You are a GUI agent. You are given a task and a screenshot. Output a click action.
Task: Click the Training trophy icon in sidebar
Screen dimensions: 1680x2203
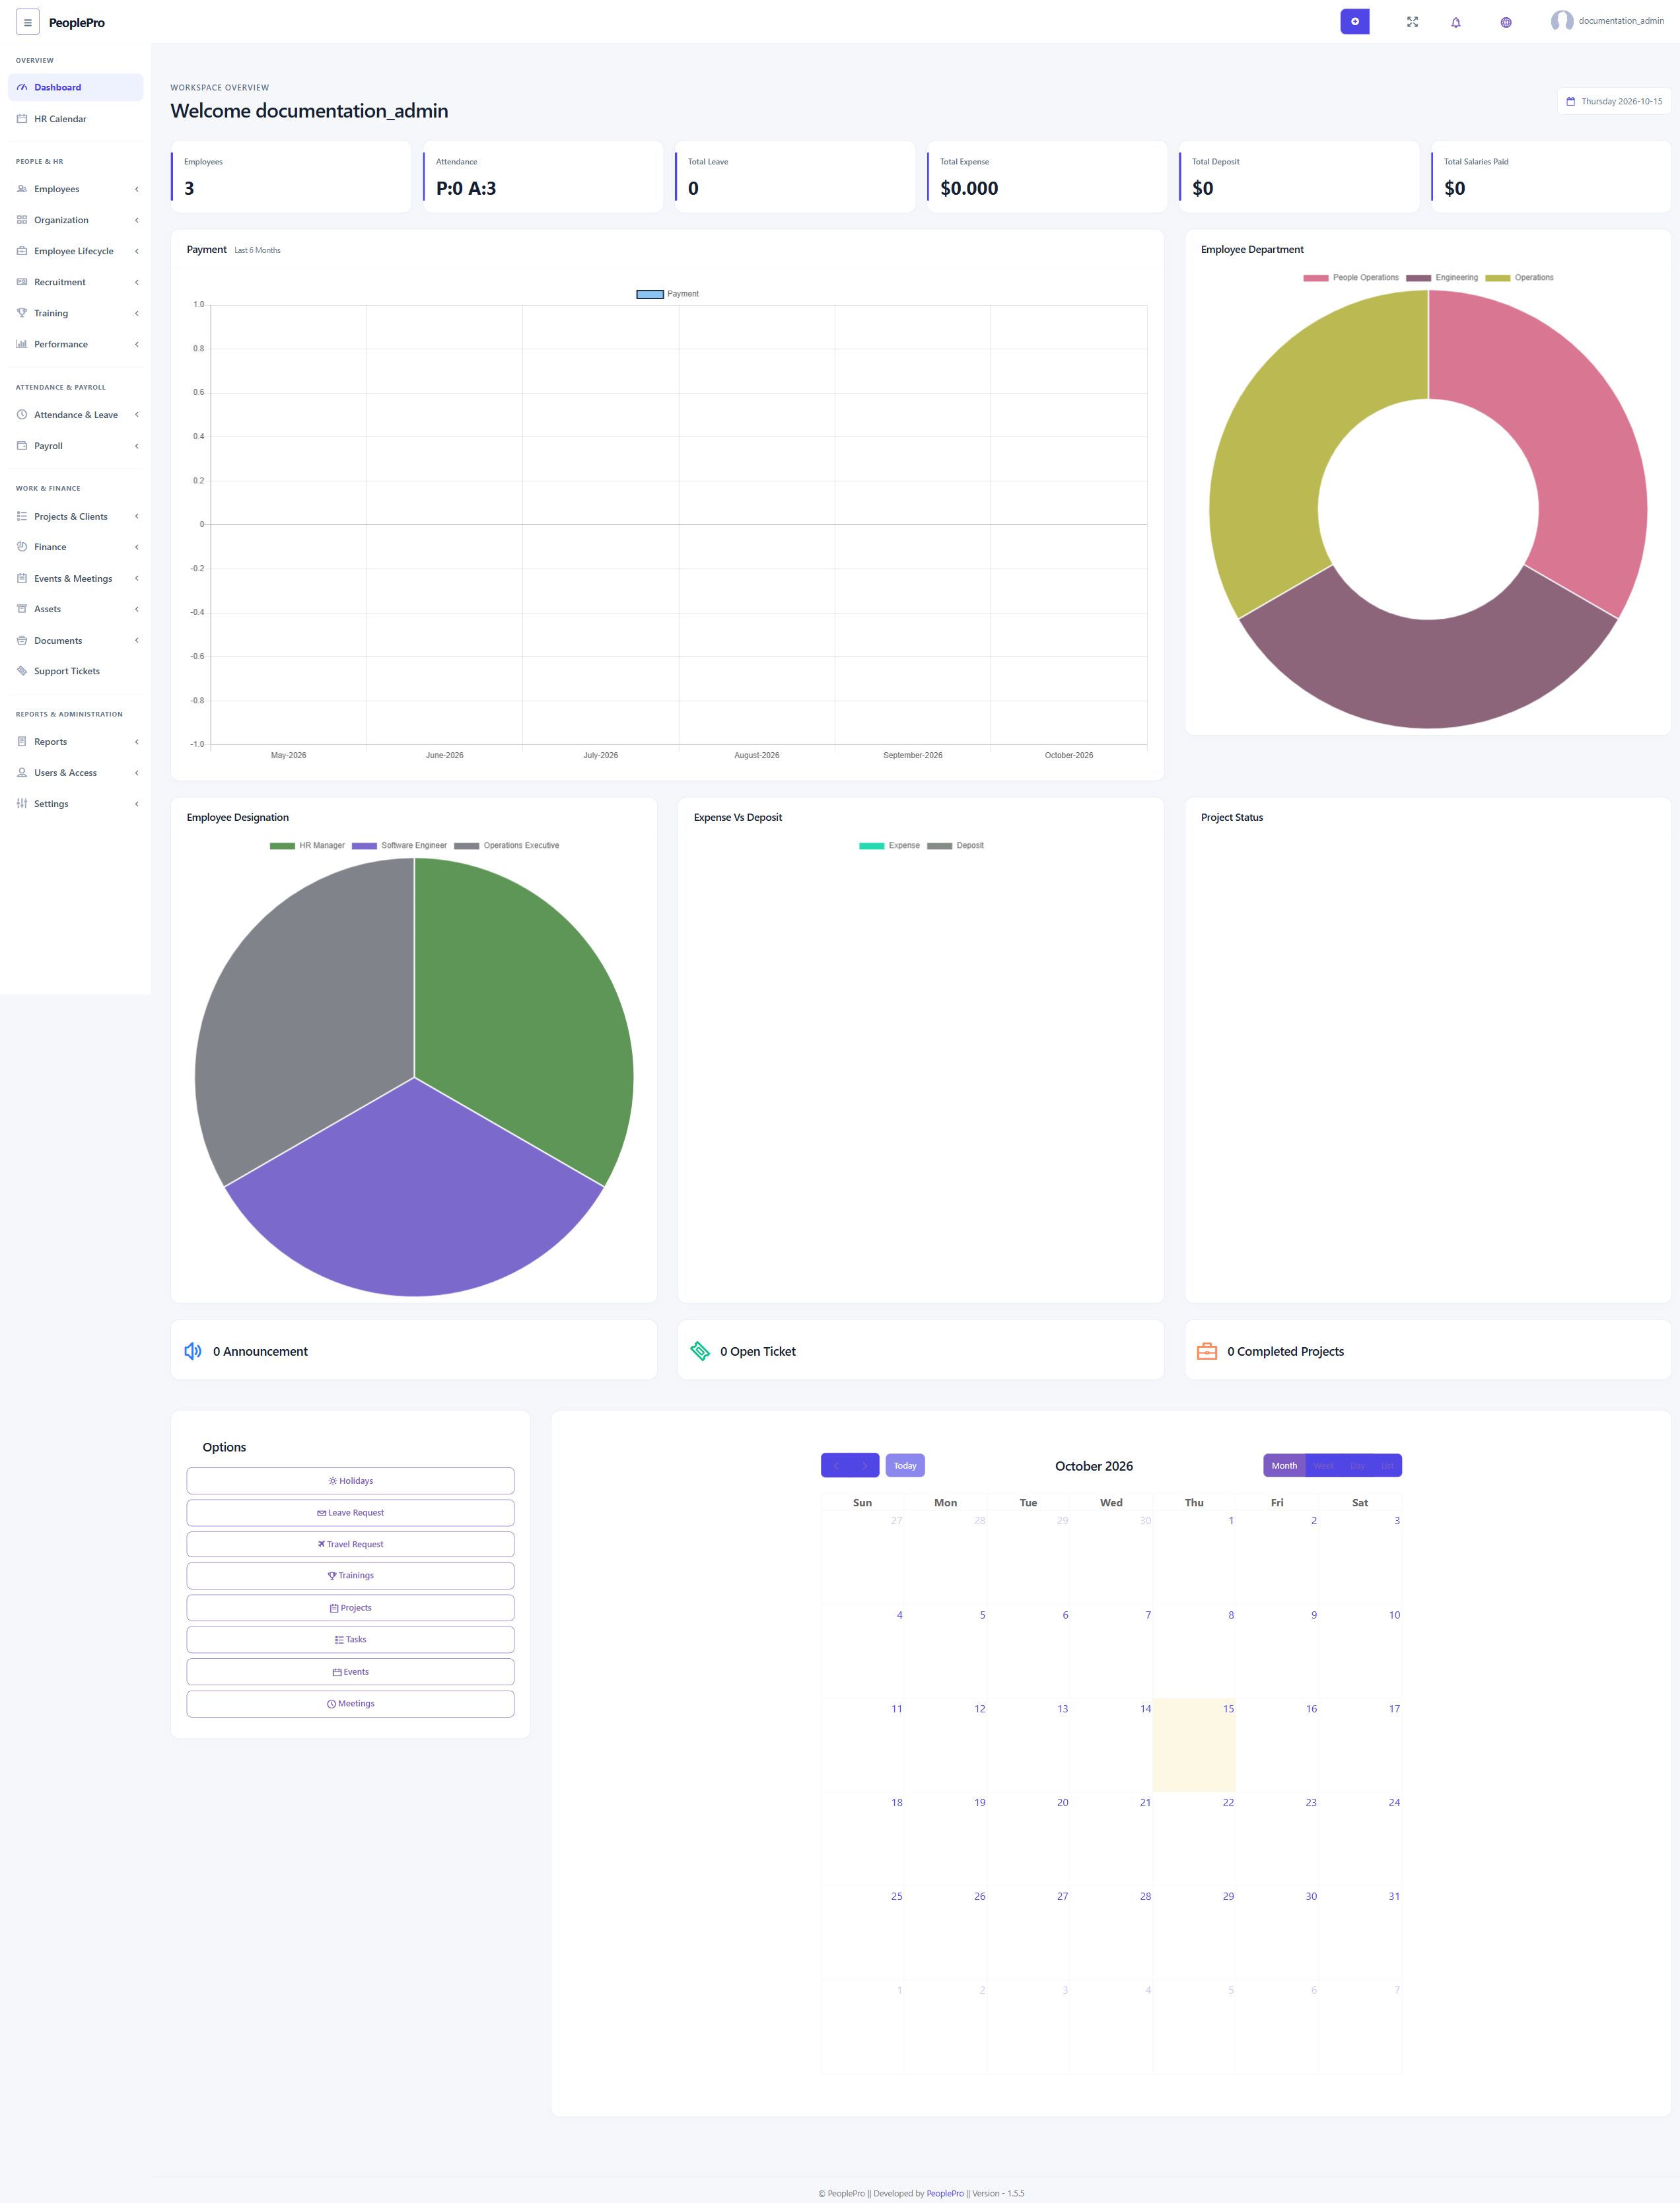(22, 313)
